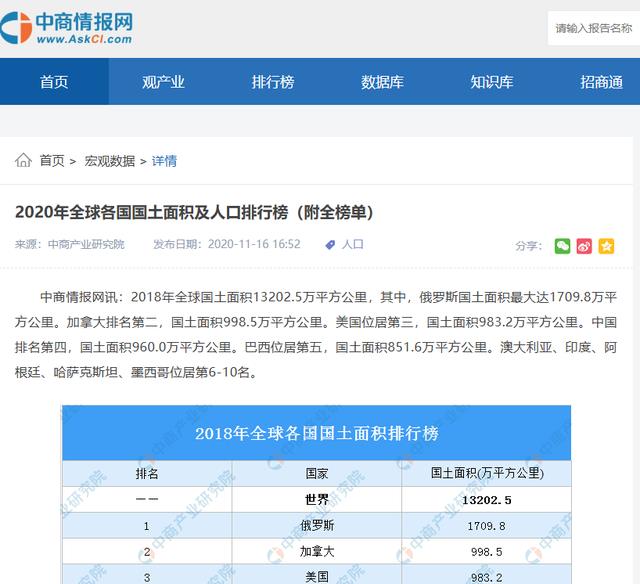The height and width of the screenshot is (584, 640).
Task: Click breadcrumb link 宏观数据
Action: pyautogui.click(x=109, y=161)
